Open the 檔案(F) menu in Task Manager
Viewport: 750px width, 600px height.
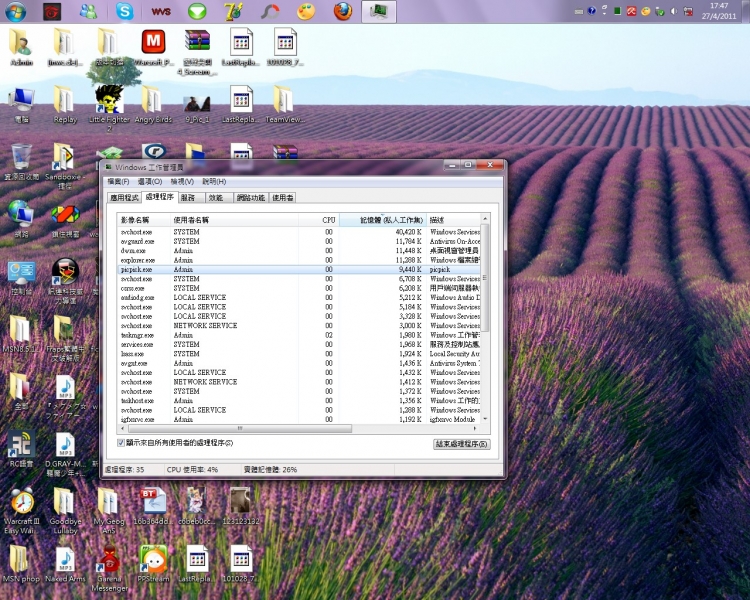118,182
